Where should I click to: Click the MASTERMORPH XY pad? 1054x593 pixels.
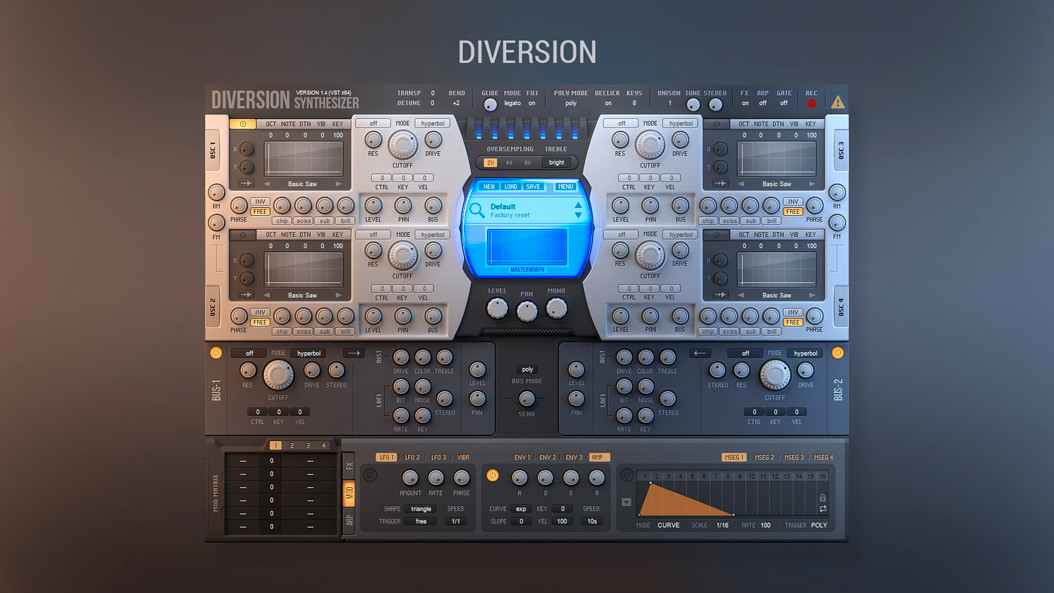pos(527,247)
